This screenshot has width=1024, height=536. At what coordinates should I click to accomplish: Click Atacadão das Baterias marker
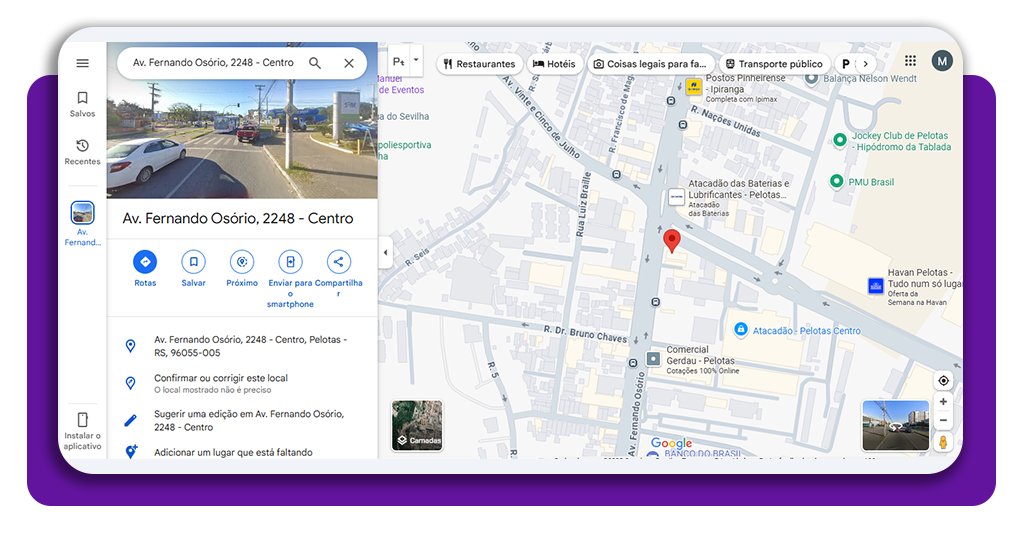point(676,196)
